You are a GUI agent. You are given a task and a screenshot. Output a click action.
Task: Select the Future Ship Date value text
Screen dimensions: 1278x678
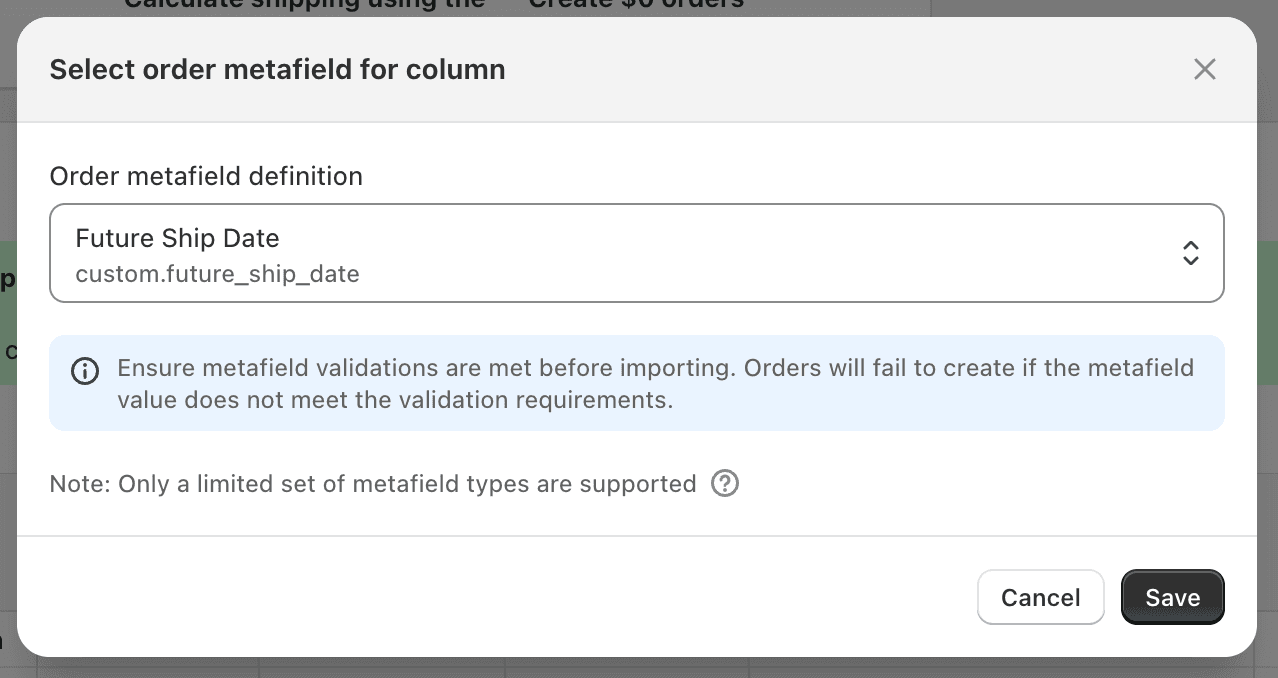point(177,238)
